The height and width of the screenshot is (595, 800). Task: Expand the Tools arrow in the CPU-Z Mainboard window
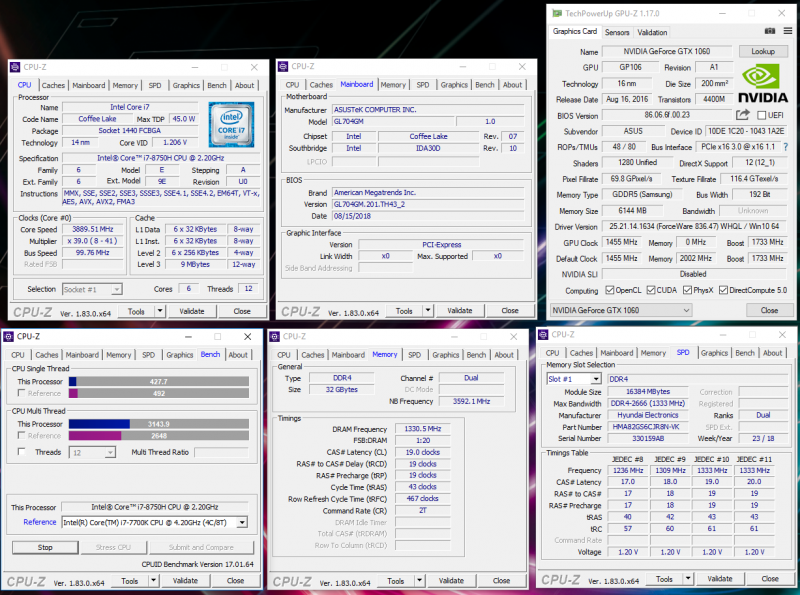click(x=428, y=310)
